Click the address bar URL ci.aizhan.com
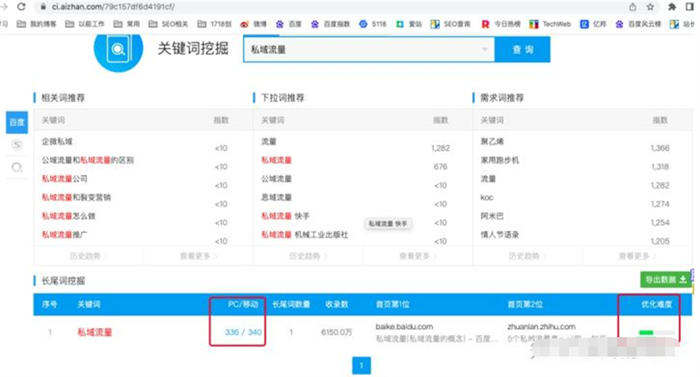Screen dimensions: 700x377 113,7
